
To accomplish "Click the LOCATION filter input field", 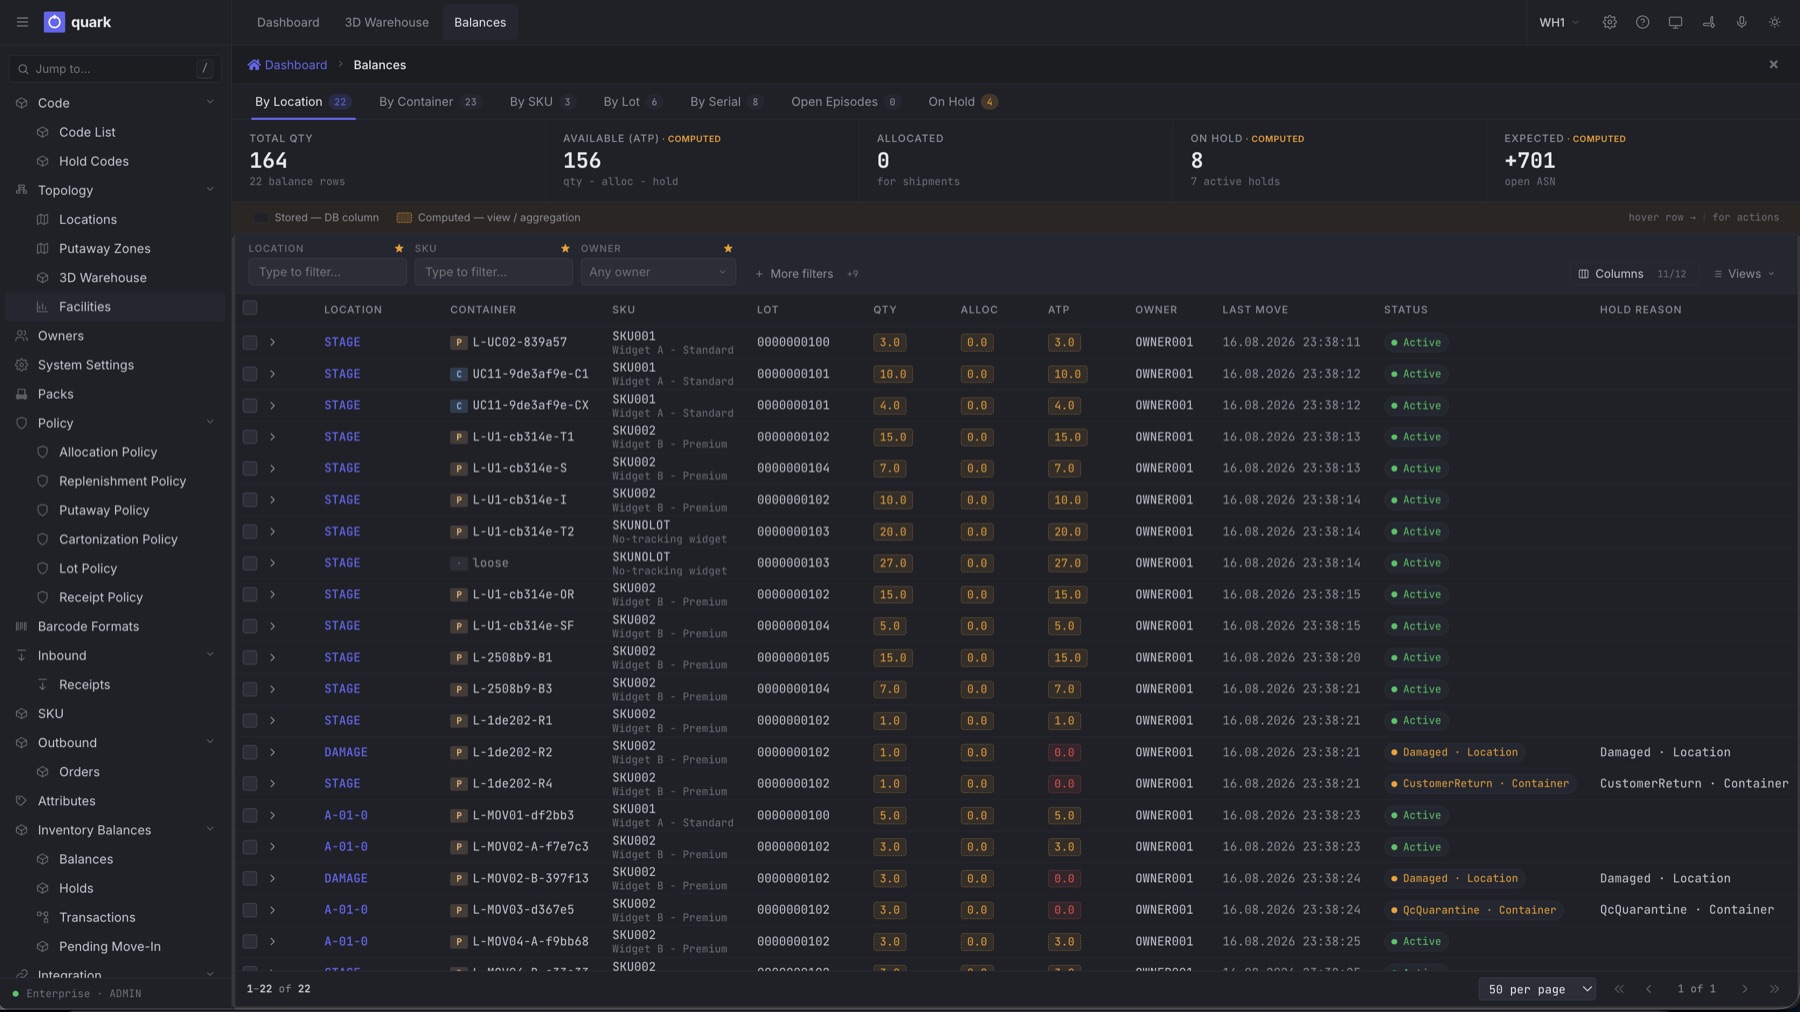I will tap(327, 272).
